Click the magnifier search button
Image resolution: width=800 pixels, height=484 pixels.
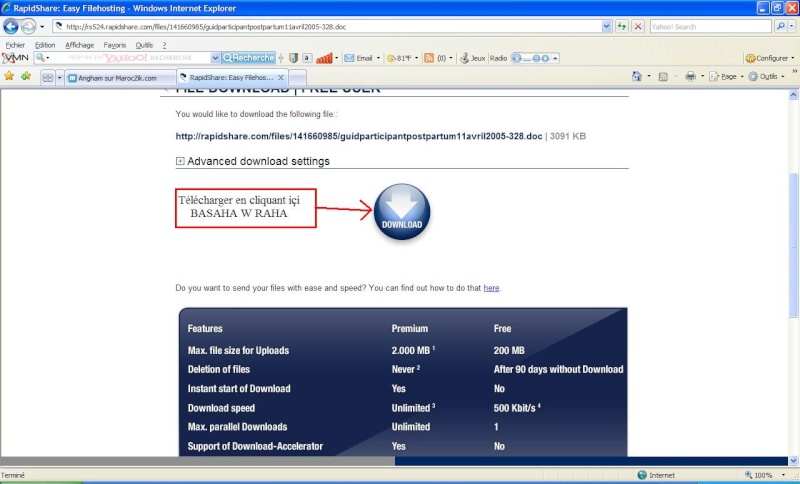point(780,27)
